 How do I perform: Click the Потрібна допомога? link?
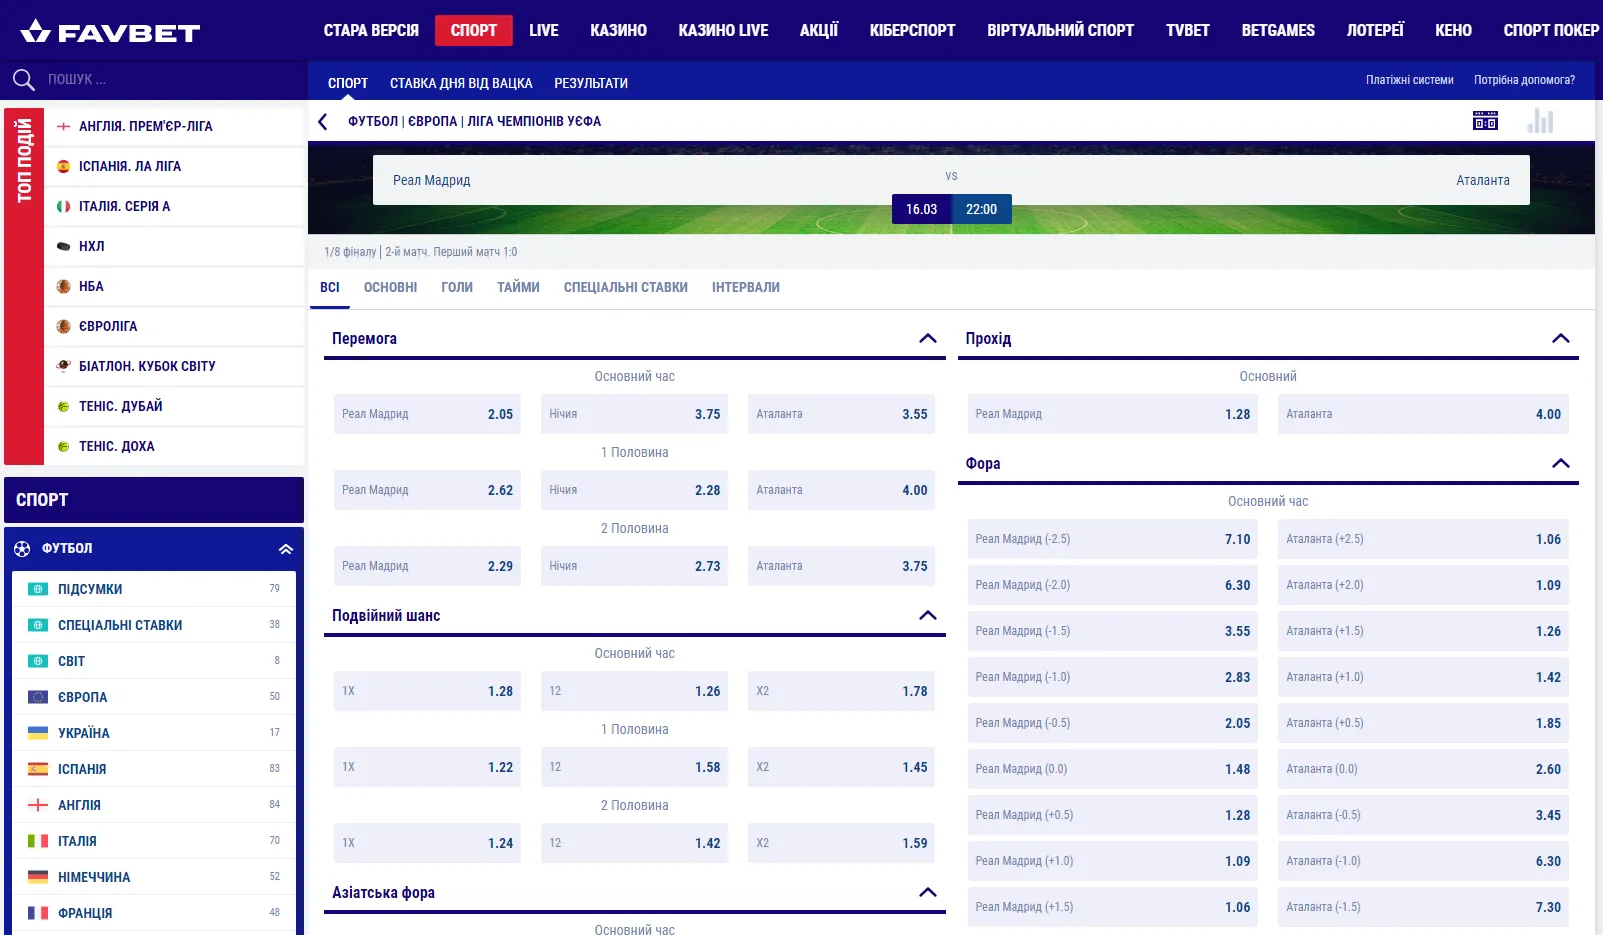tap(1523, 80)
